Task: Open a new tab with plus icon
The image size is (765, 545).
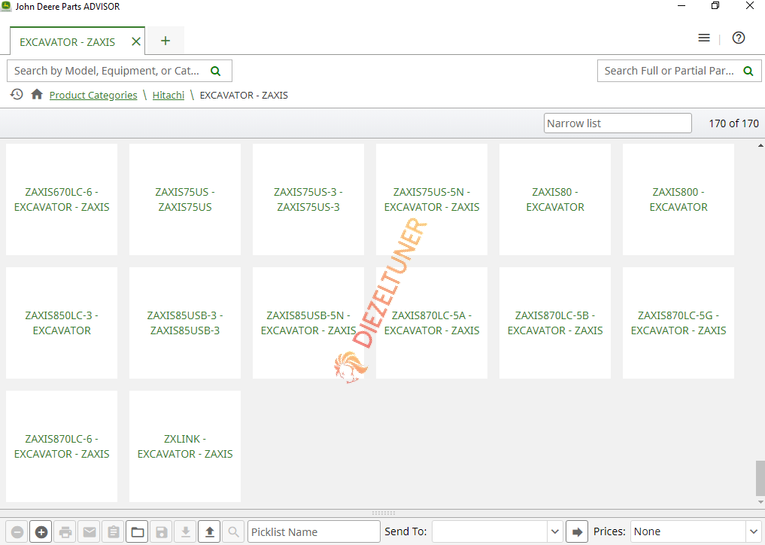Action: point(165,40)
